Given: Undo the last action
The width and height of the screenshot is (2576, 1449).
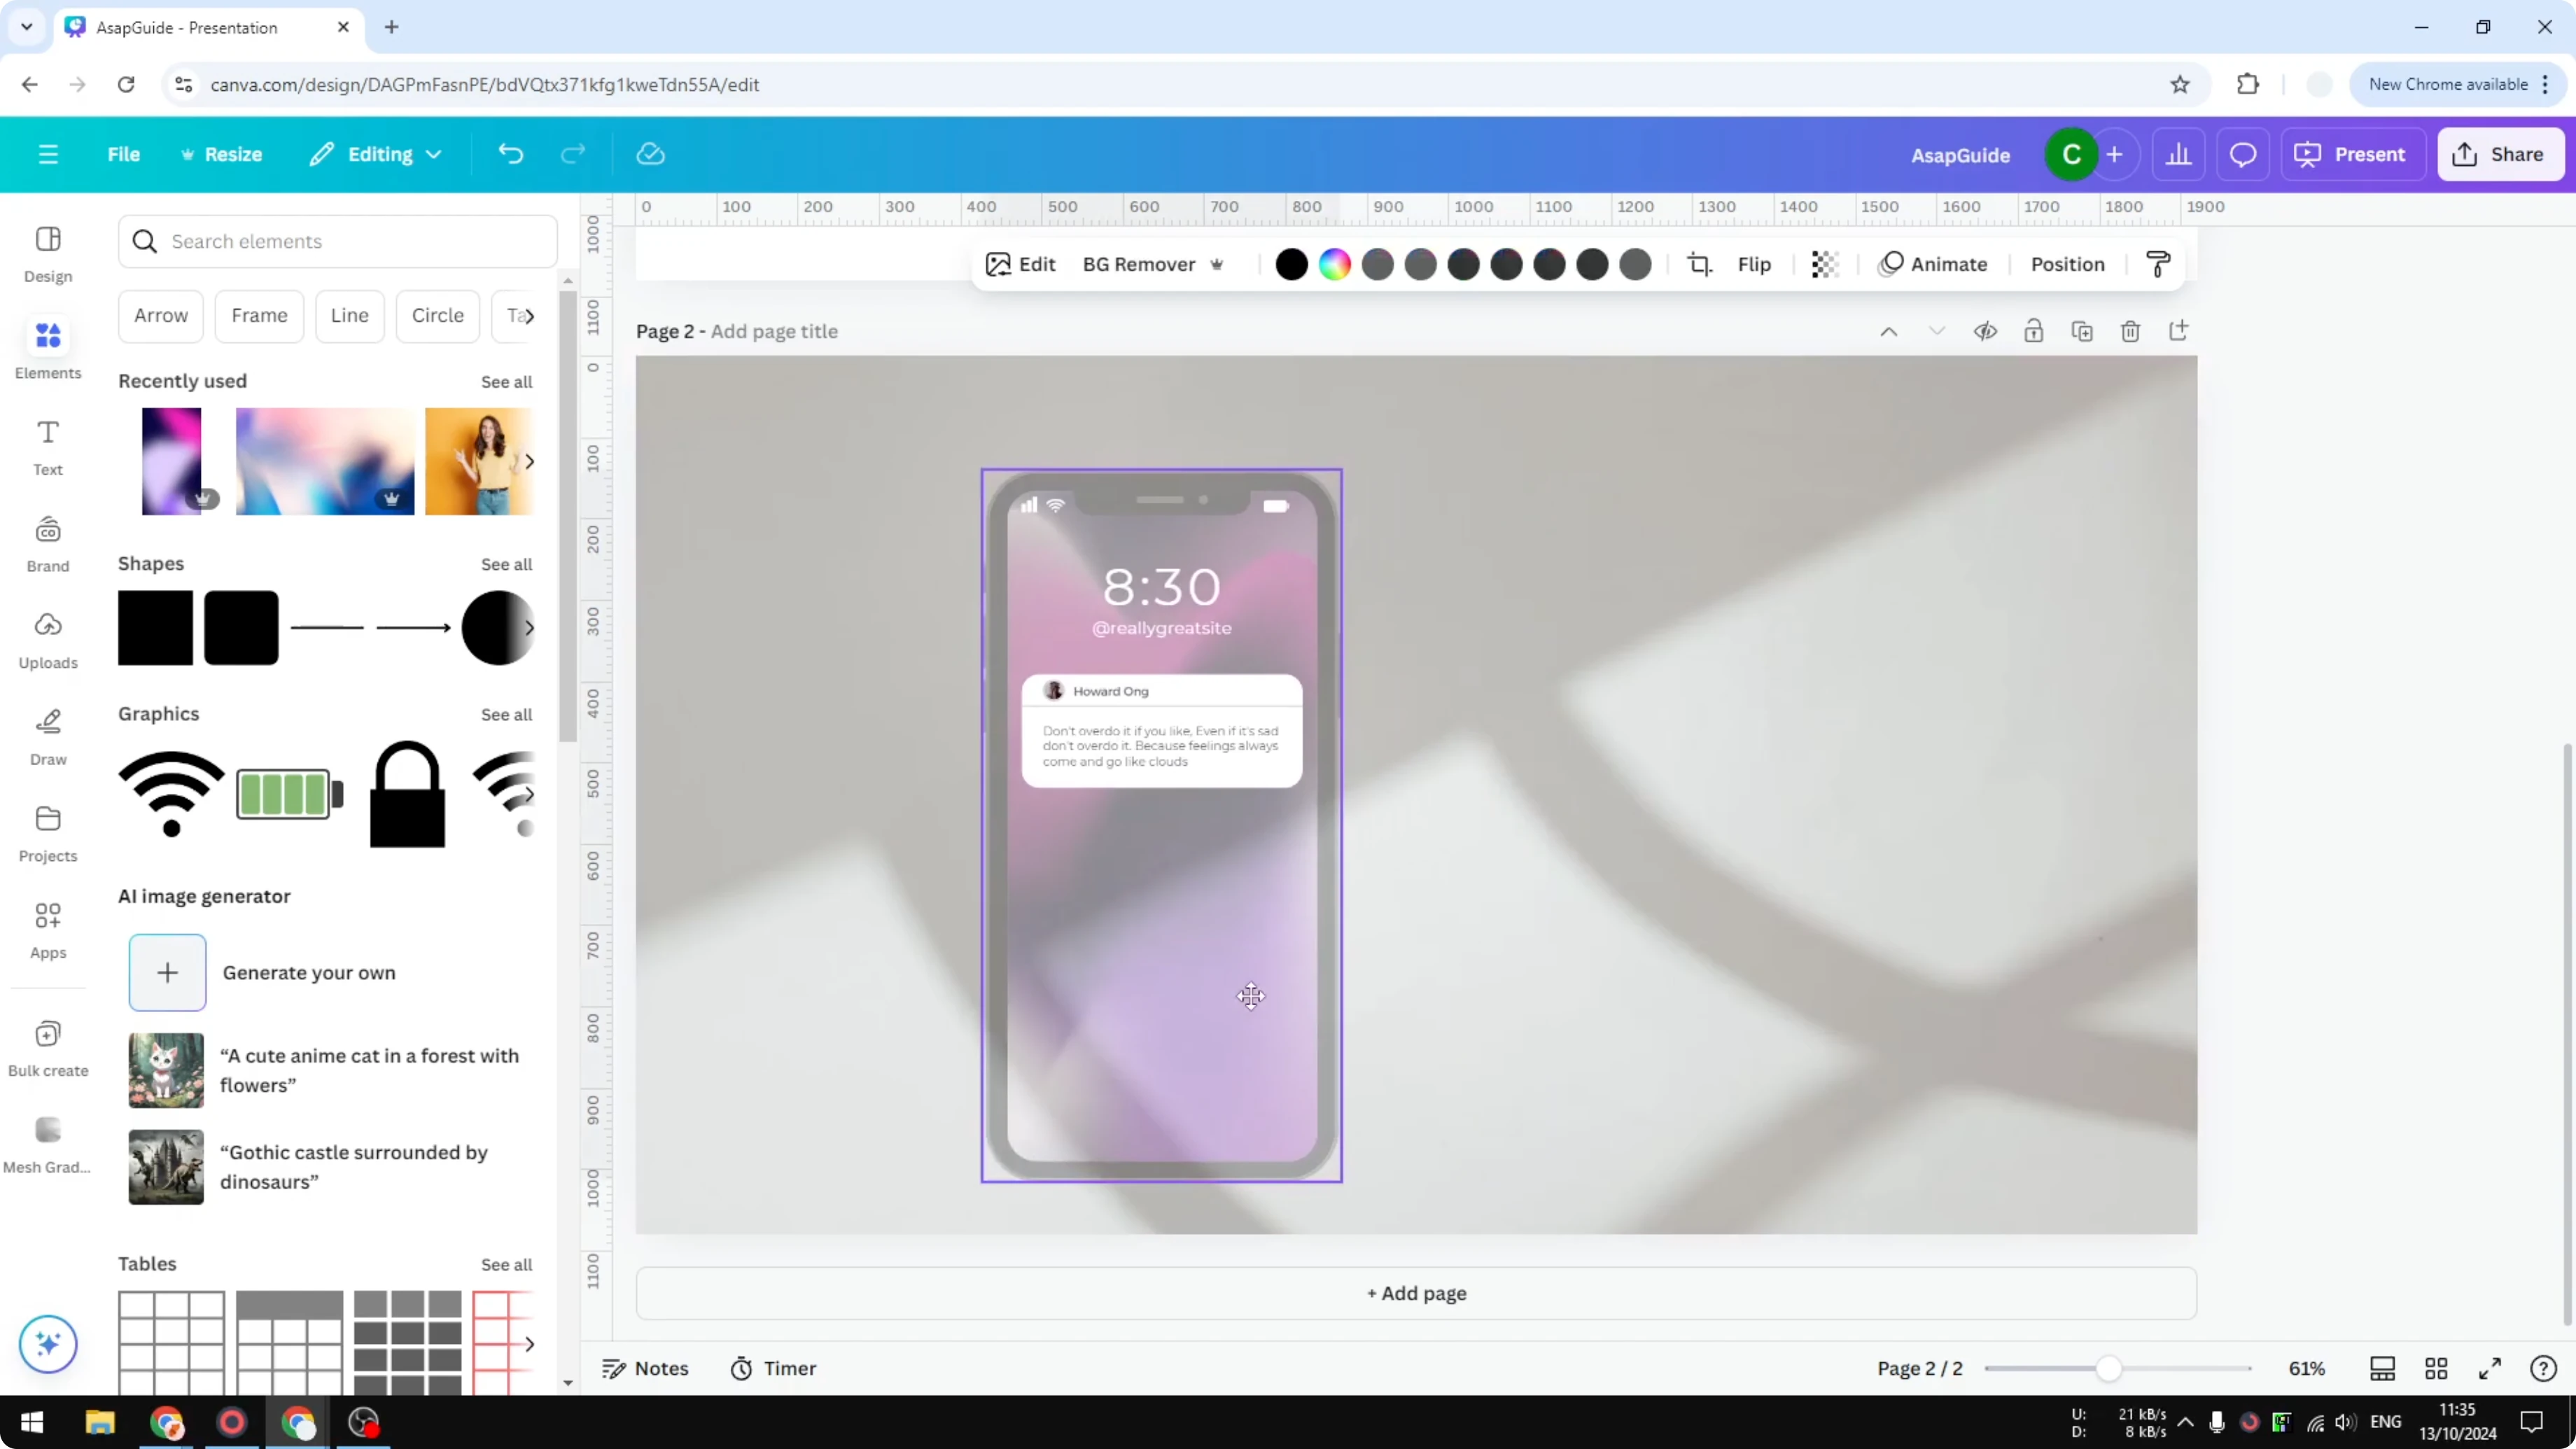Looking at the screenshot, I should tap(511, 154).
